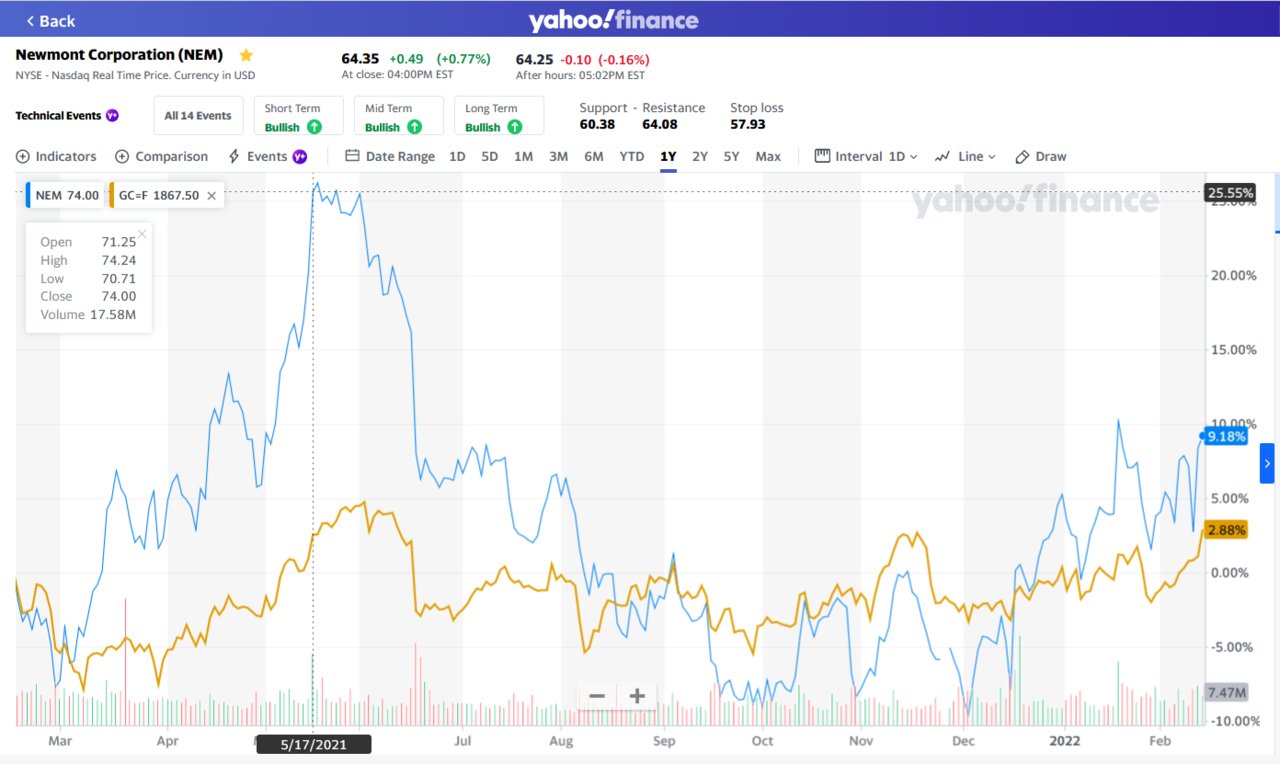
Task: Click the Resistance value 64.08
Action: (660, 125)
